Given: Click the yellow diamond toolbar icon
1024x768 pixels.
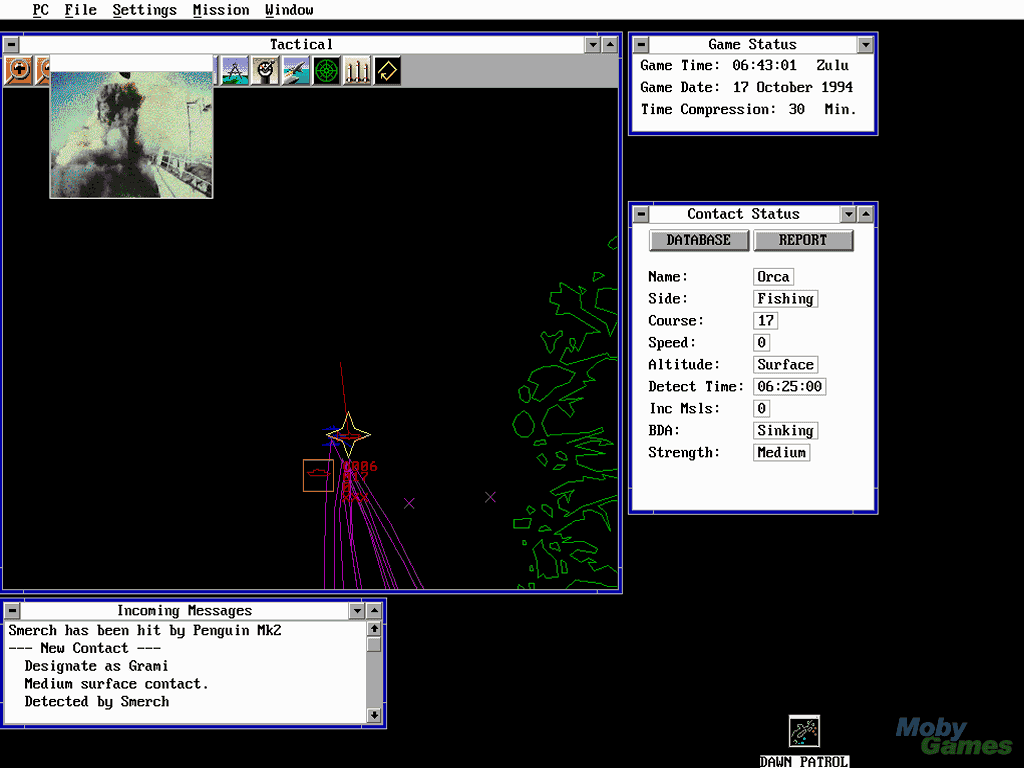Looking at the screenshot, I should [x=387, y=71].
